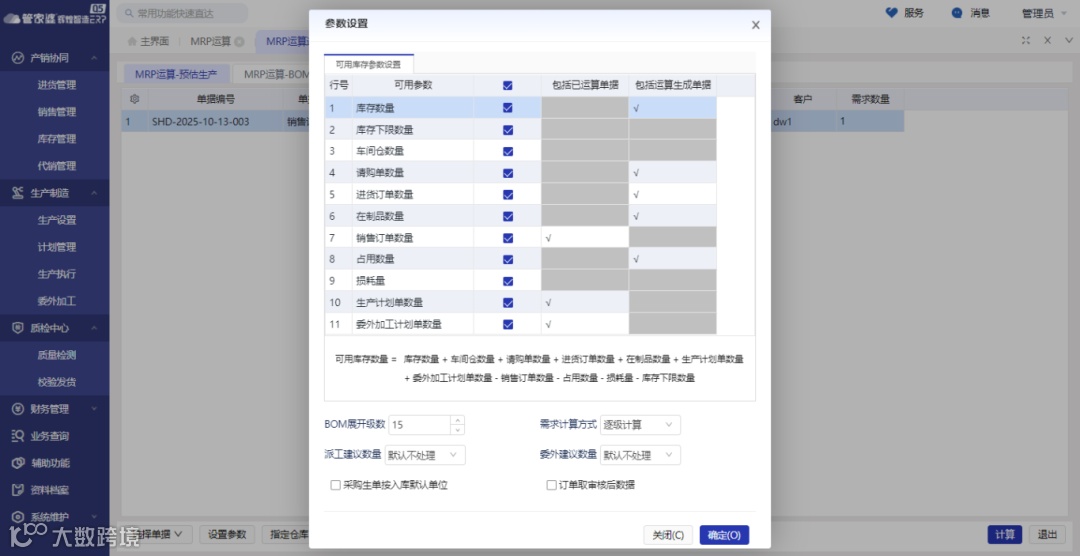Click the 包括运算生成单据 cell for 库存数量

(x=672, y=107)
